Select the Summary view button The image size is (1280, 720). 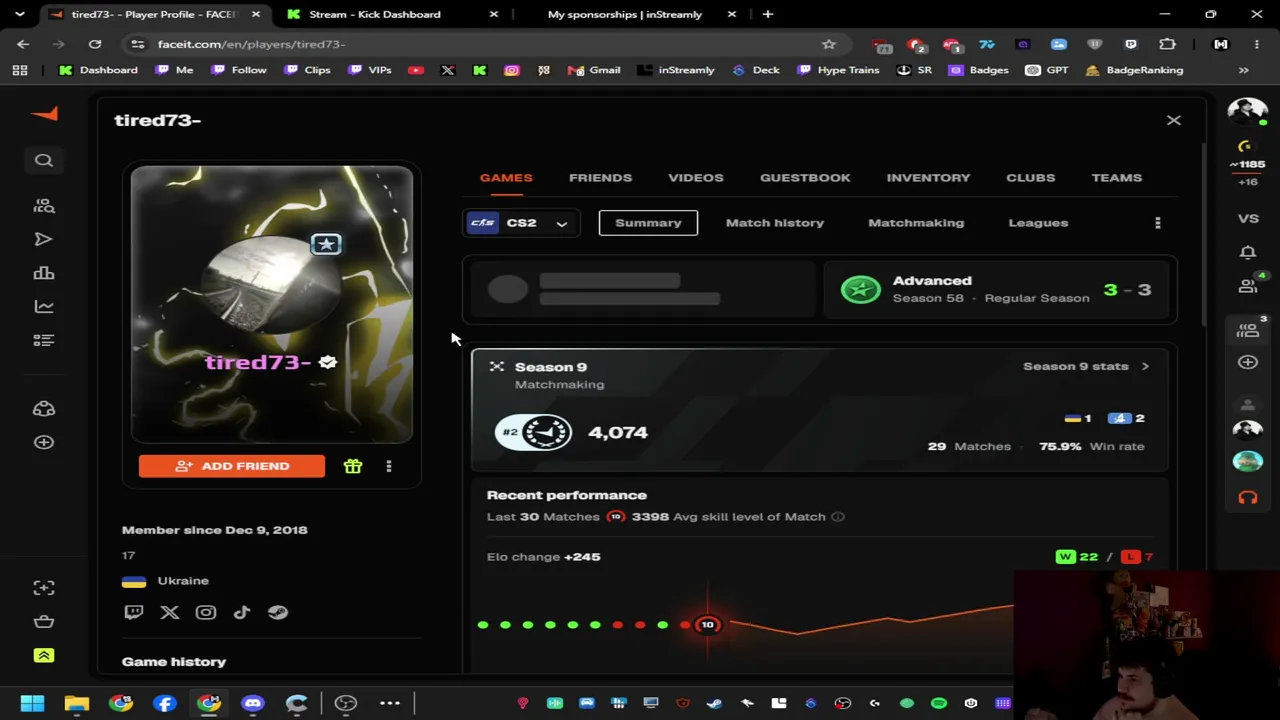648,223
